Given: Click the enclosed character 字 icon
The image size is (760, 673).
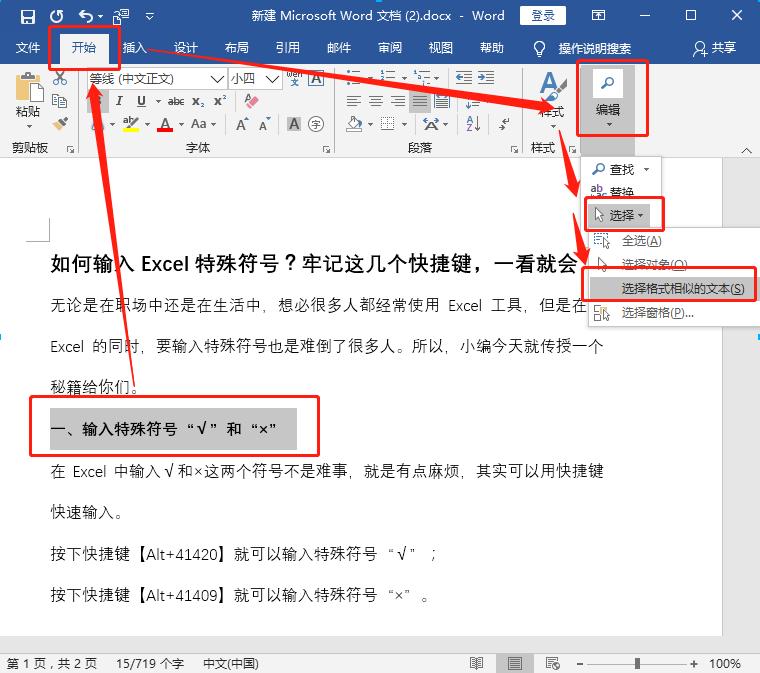Looking at the screenshot, I should click(316, 124).
